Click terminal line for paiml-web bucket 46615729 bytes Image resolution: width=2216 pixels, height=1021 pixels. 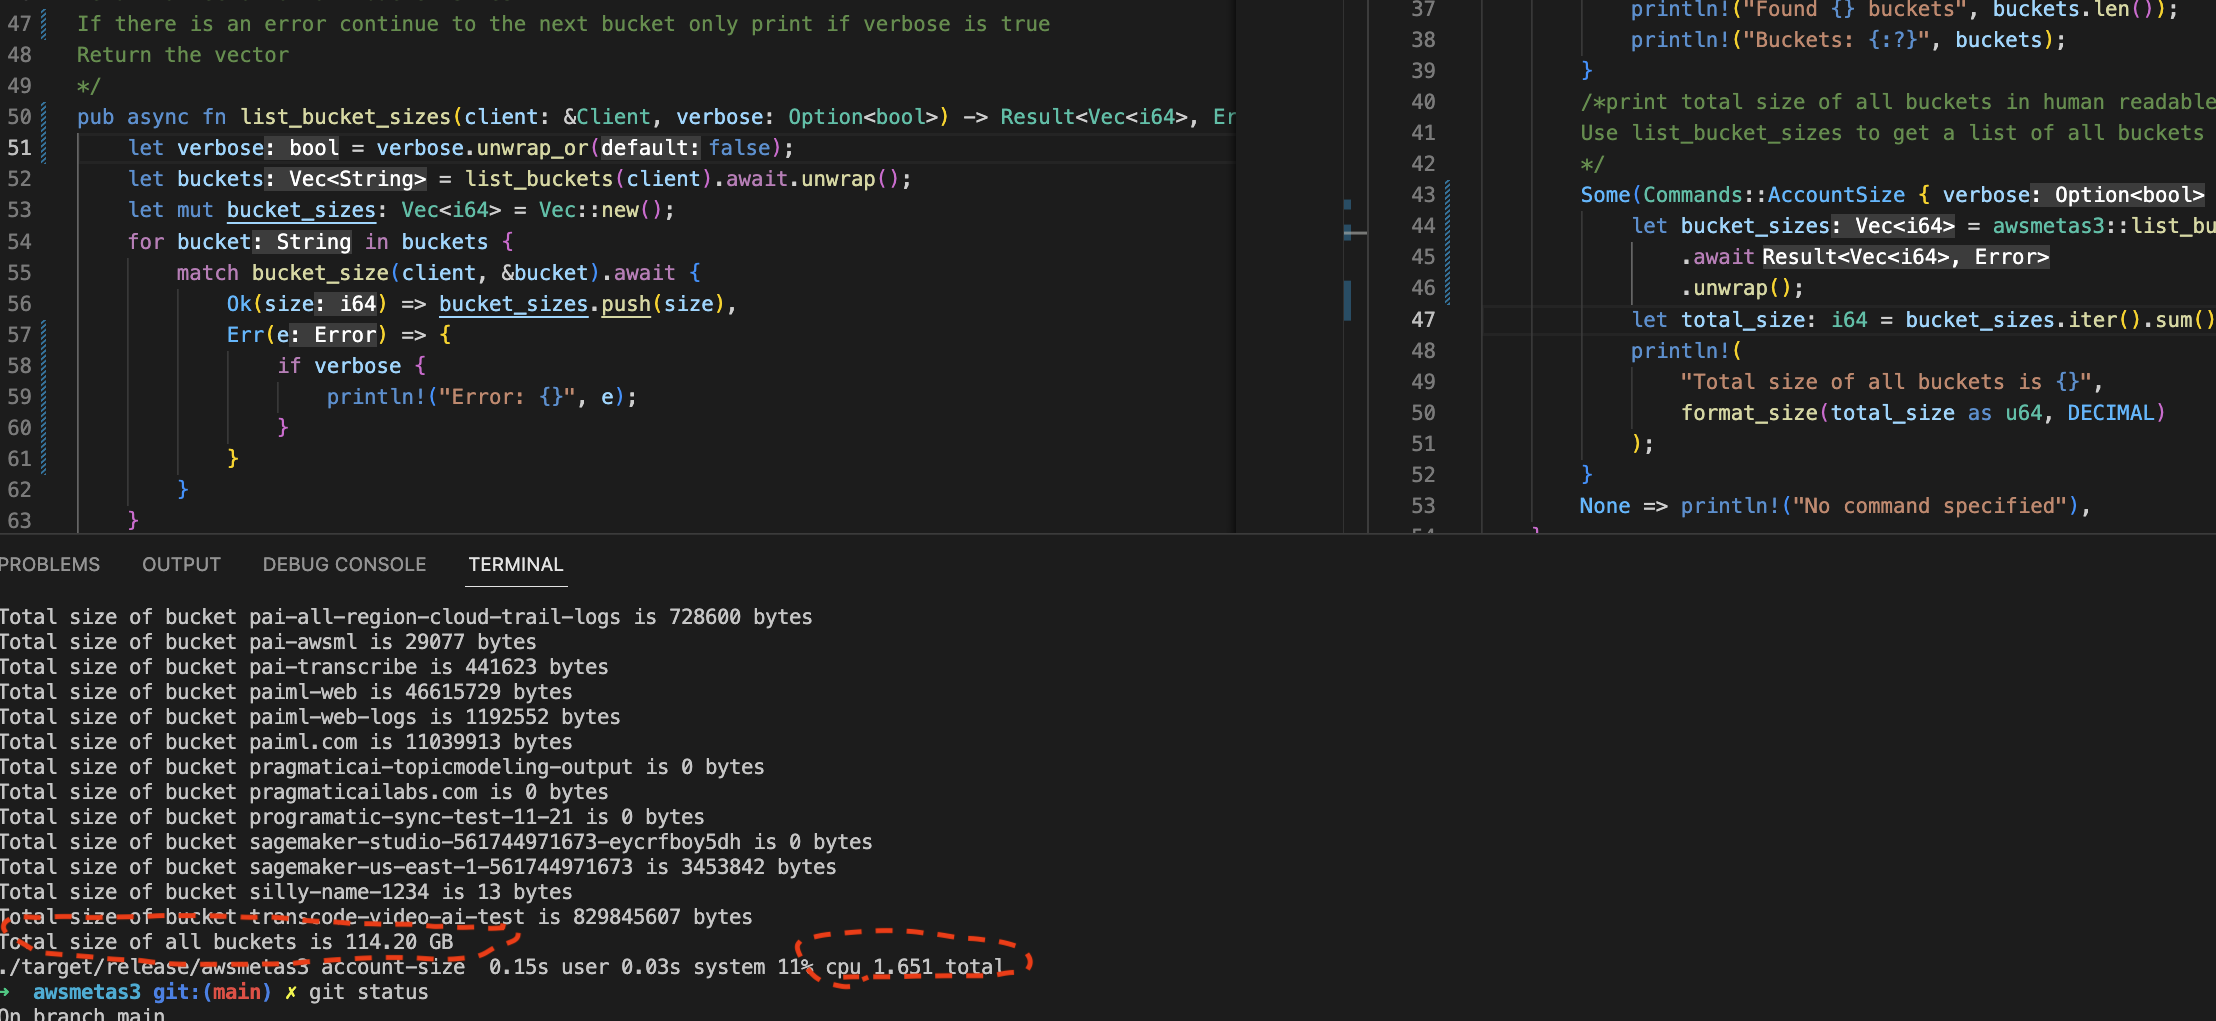[x=286, y=692]
